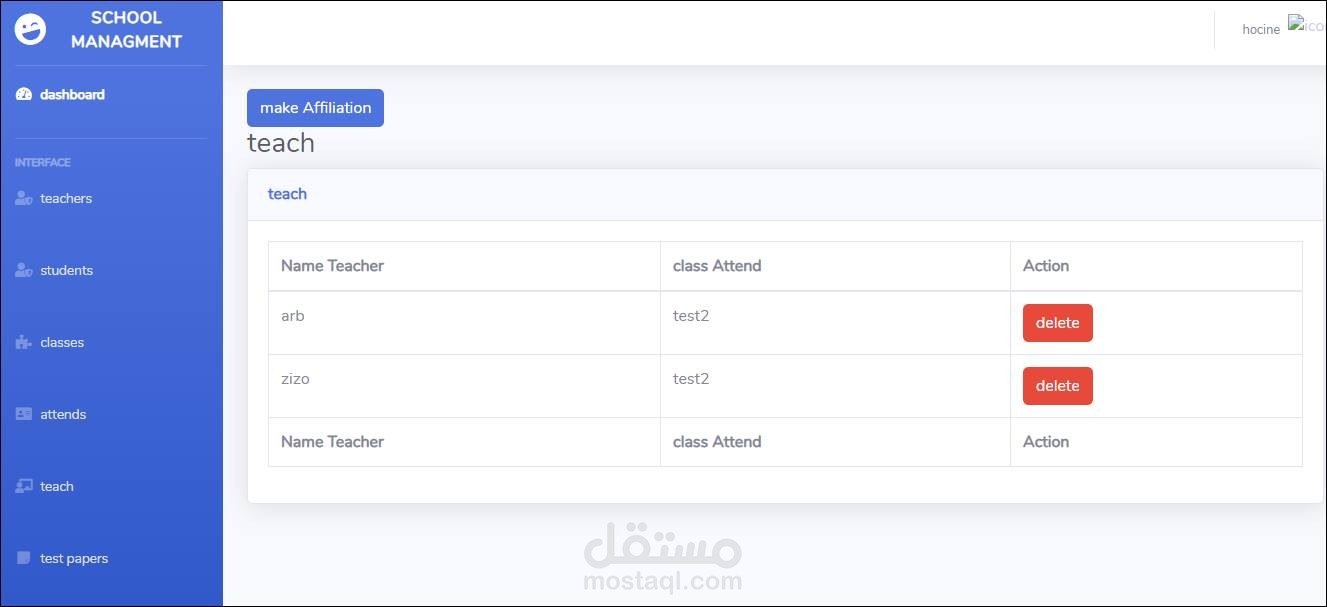The image size is (1327, 607).
Task: Open the dashboard menu item
Action: (x=72, y=95)
